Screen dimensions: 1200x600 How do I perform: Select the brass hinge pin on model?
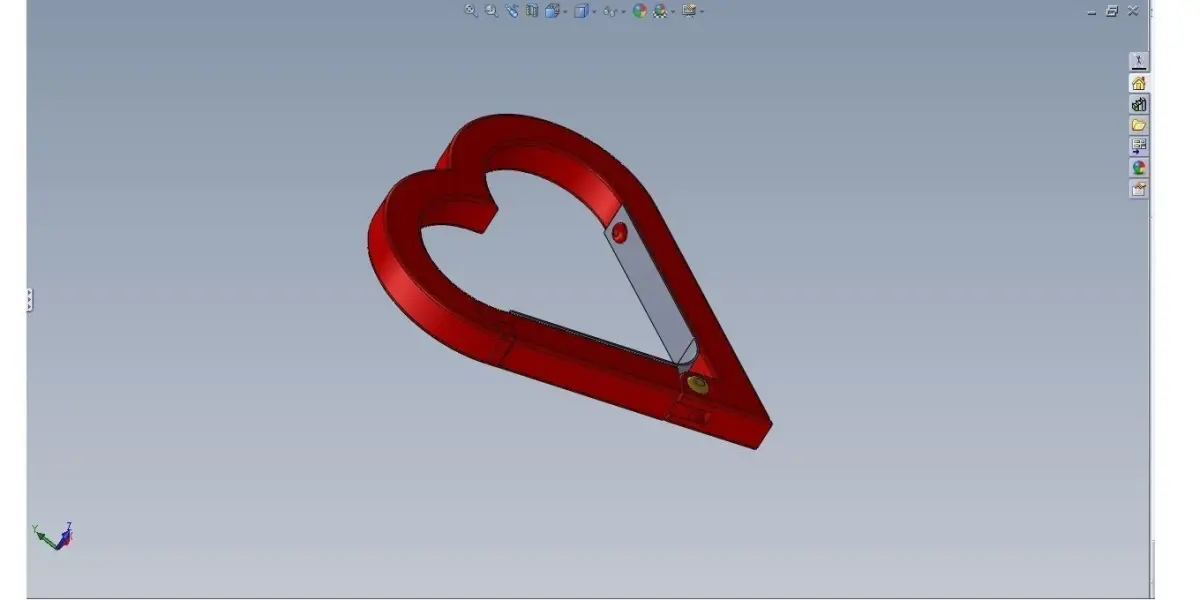click(697, 383)
